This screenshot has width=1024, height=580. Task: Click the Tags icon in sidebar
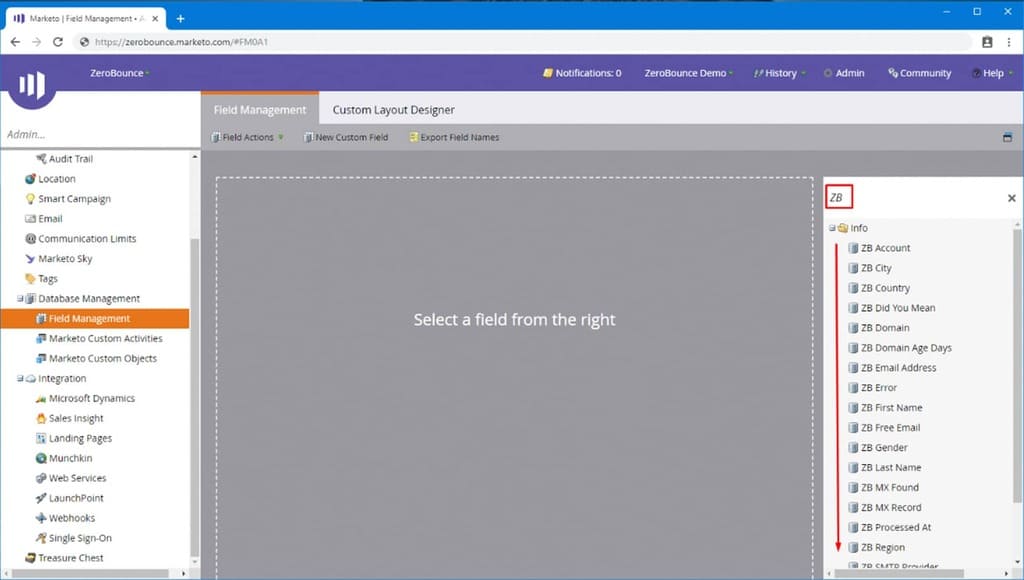point(30,279)
